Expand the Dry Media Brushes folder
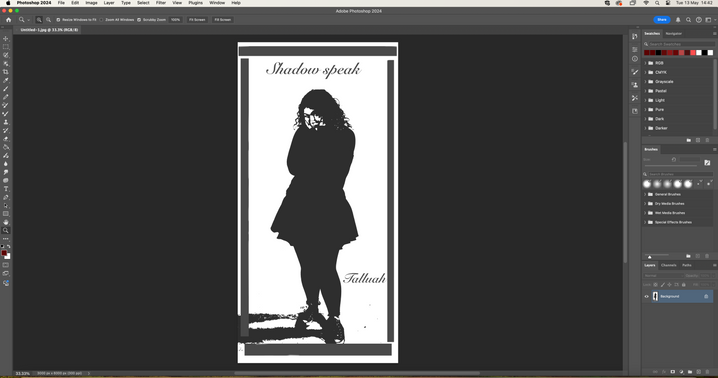Image resolution: width=718 pixels, height=378 pixels. (x=646, y=203)
